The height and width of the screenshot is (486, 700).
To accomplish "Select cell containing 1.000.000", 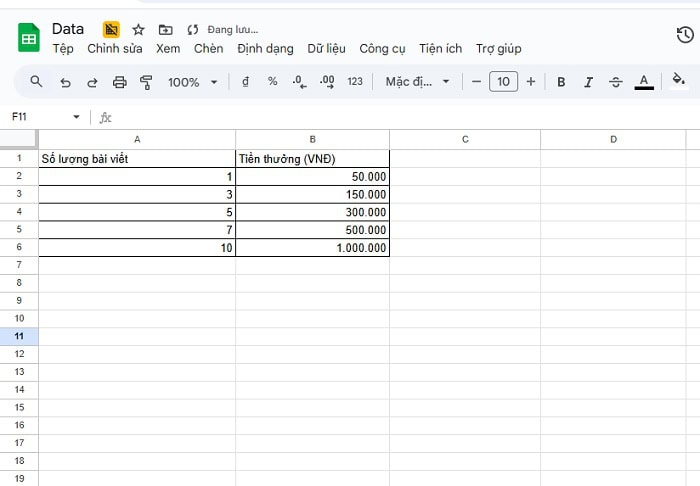I will tap(312, 248).
